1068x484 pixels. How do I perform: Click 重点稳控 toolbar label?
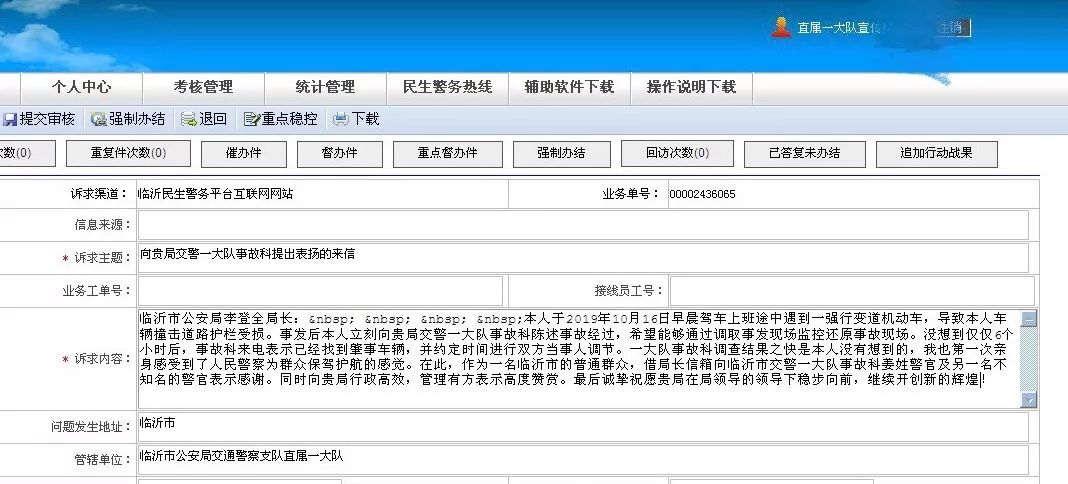tap(289, 119)
